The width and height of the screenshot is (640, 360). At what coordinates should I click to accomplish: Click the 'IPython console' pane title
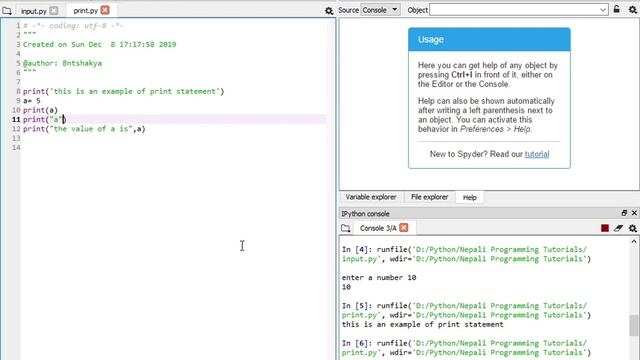pyautogui.click(x=365, y=213)
